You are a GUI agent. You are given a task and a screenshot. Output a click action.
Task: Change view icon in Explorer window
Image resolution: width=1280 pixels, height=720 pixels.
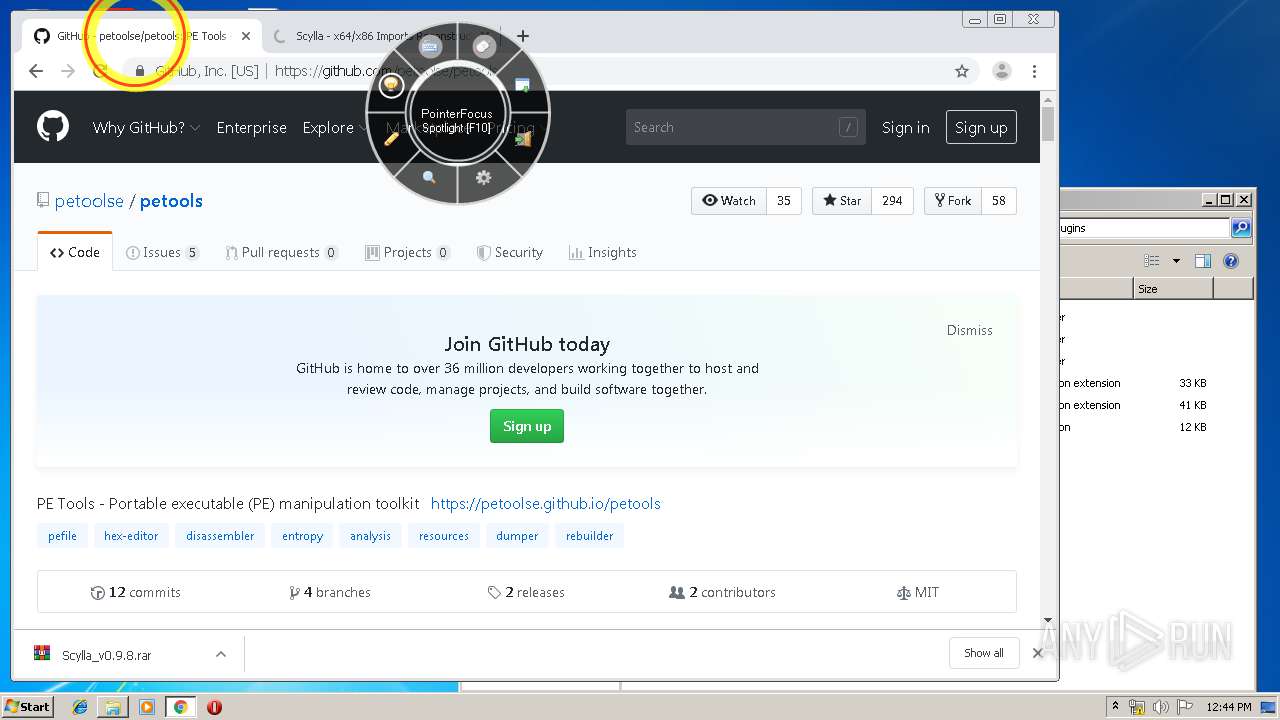click(1152, 261)
